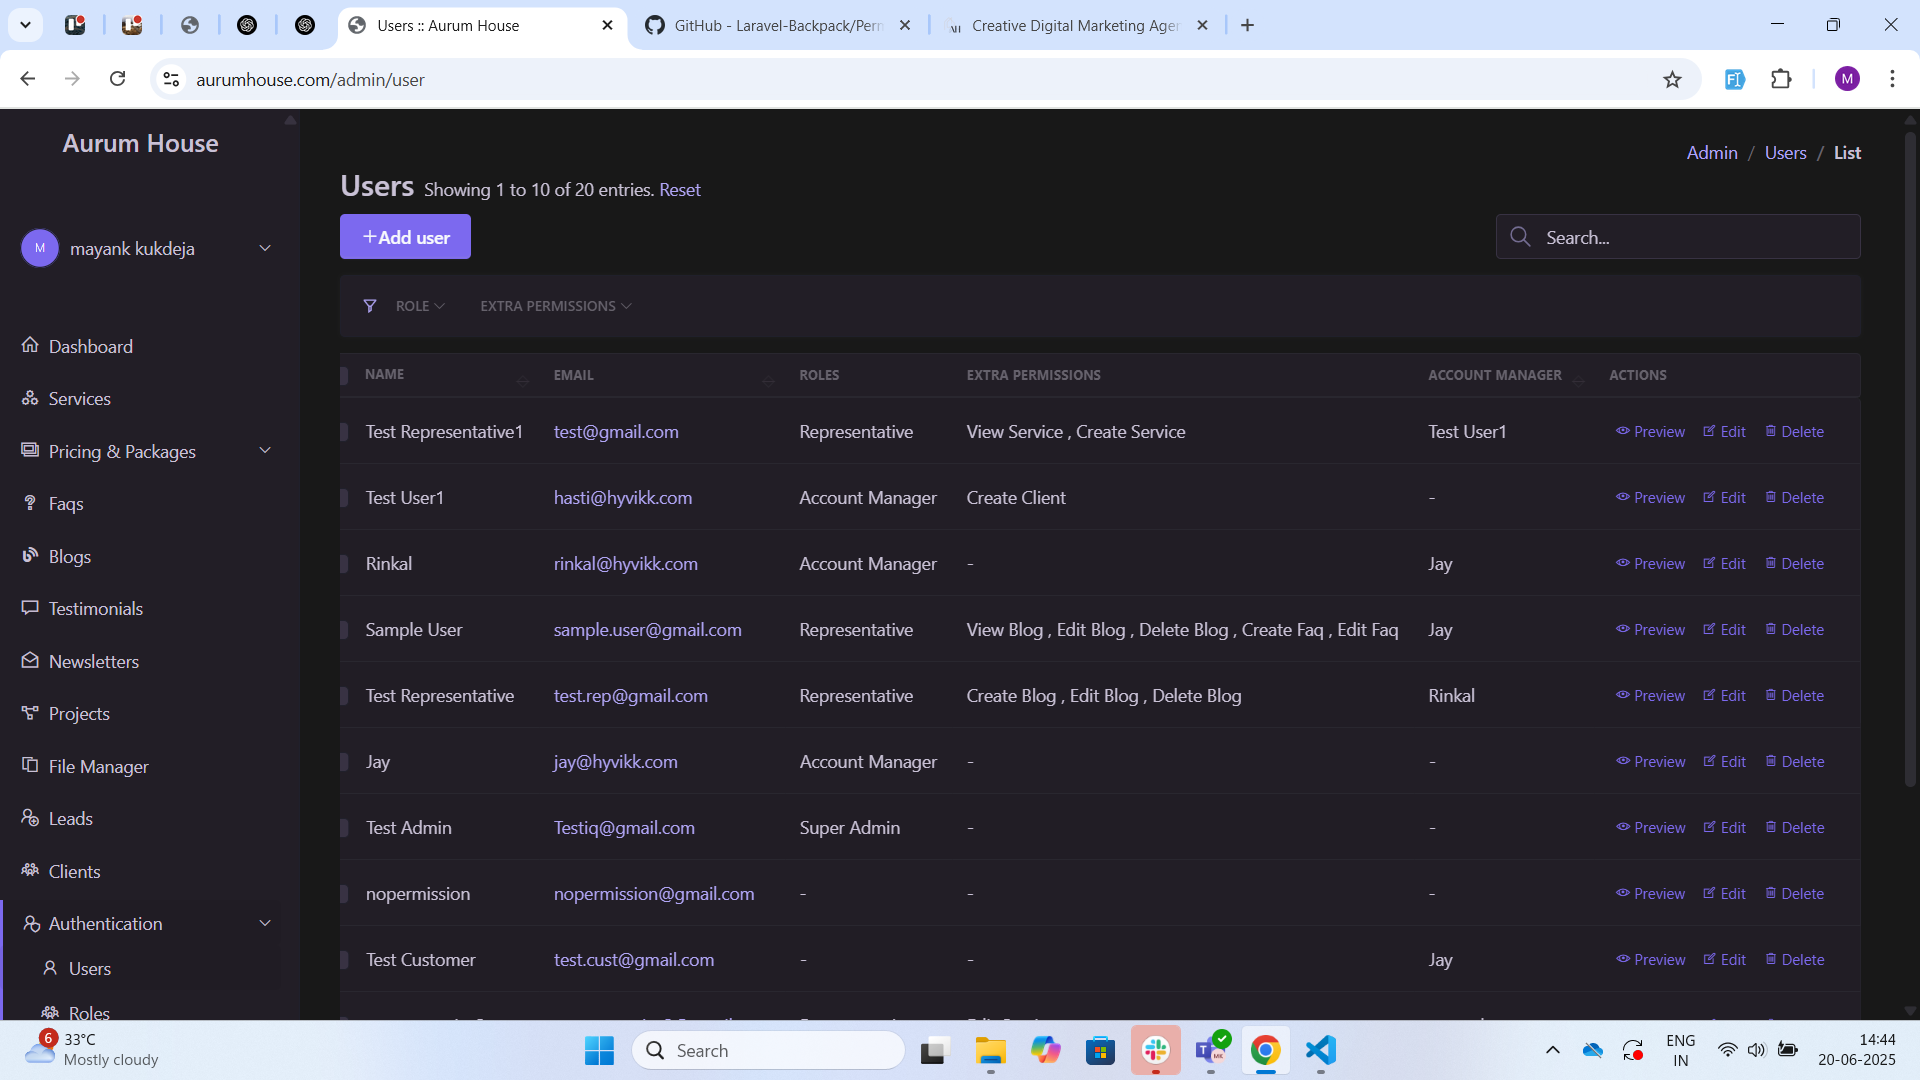Click the search magnifier icon in the users search

click(x=1520, y=237)
